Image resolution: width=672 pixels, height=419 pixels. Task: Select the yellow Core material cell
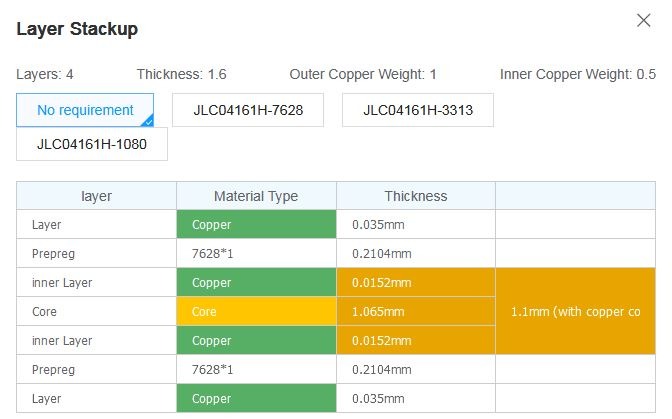point(256,311)
